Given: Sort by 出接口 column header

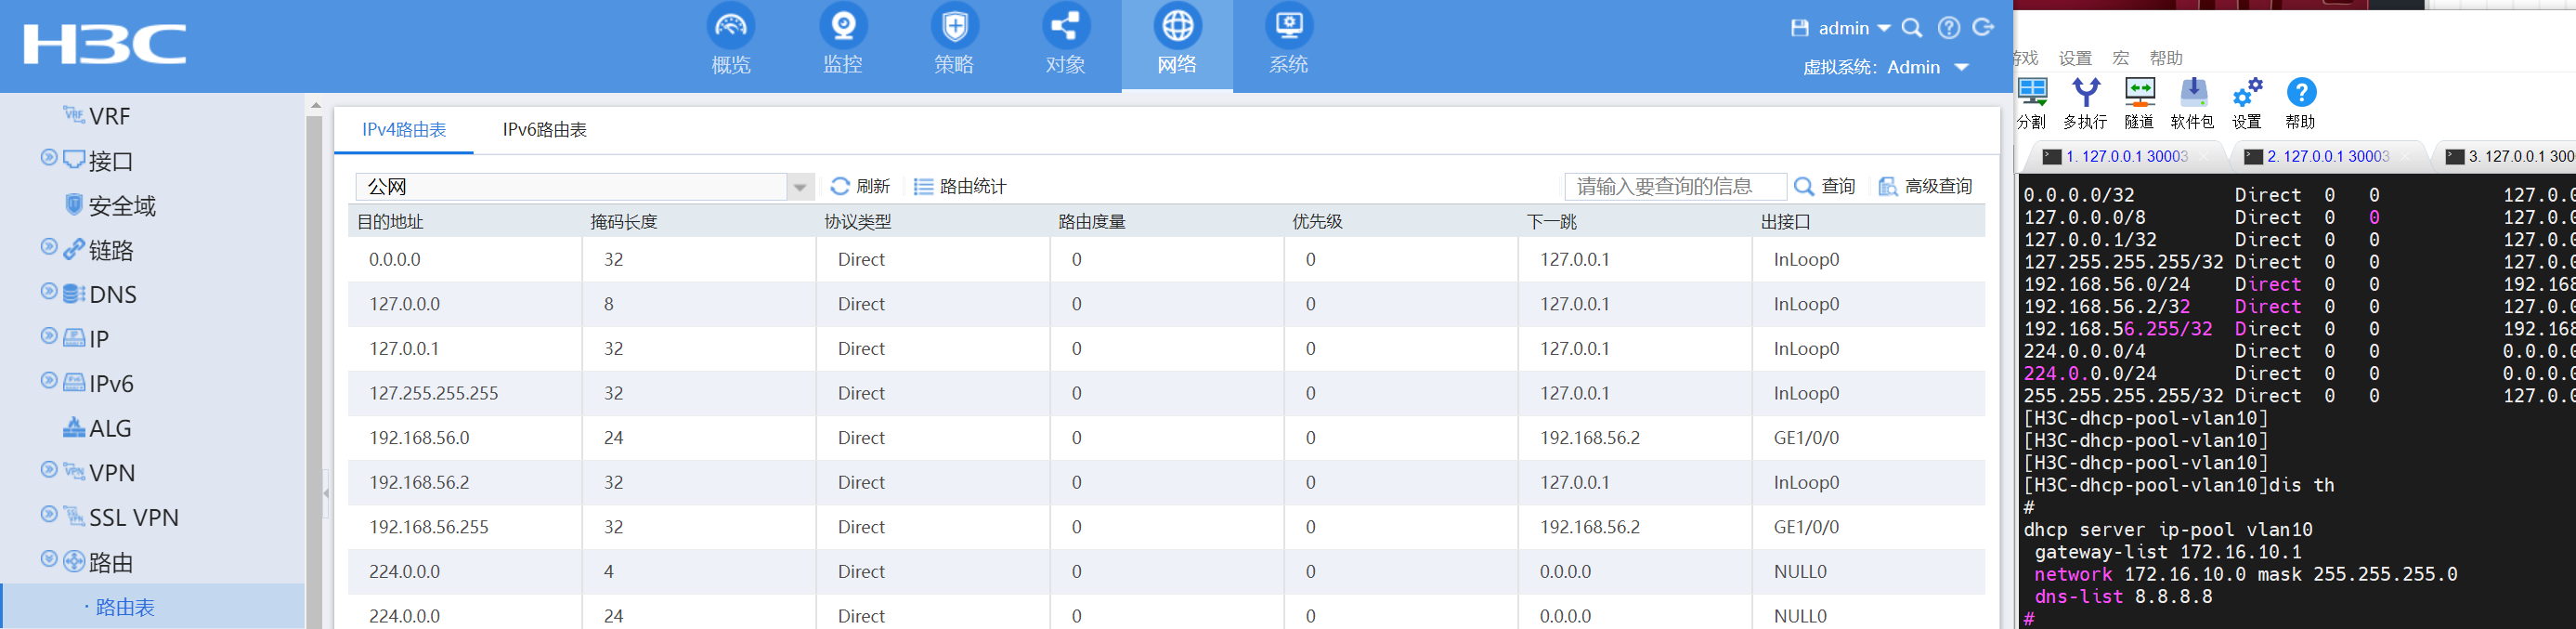Looking at the screenshot, I should [x=1786, y=222].
